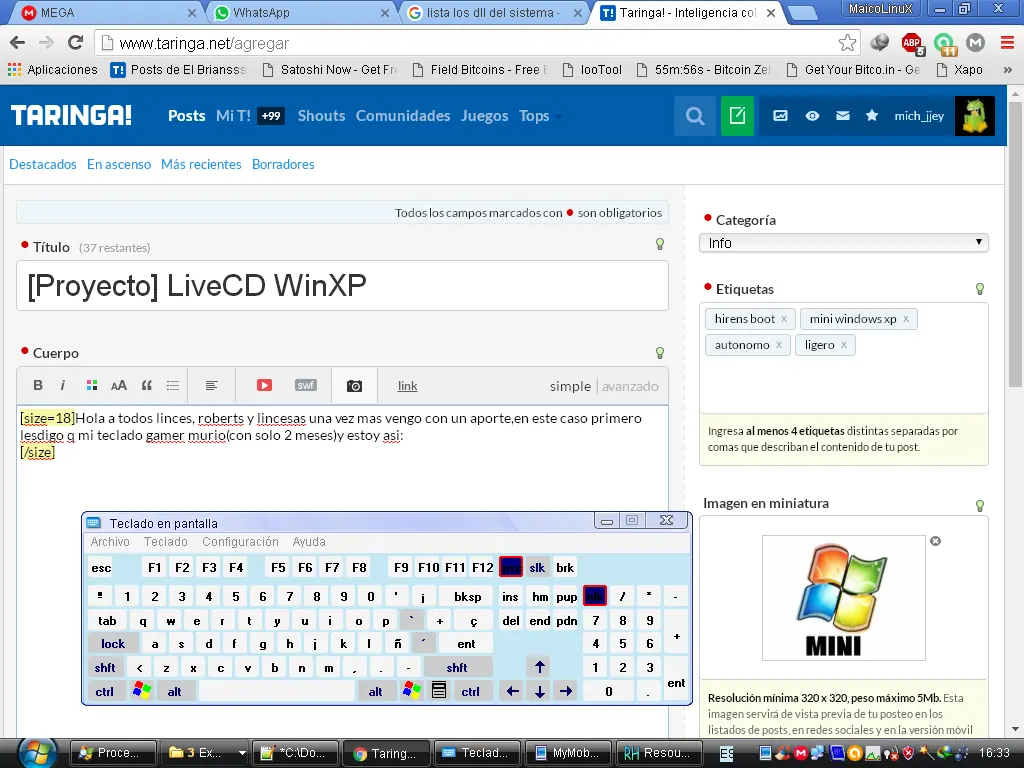This screenshot has width=1024, height=768.
Task: Open the Categoría dropdown showing Info
Action: pyautogui.click(x=843, y=243)
